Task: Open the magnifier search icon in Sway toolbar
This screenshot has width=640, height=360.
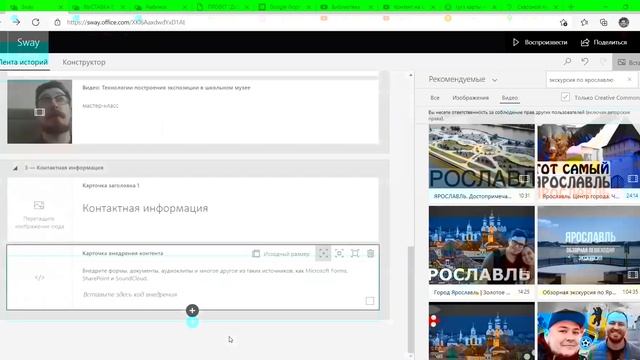Action: click(x=567, y=62)
